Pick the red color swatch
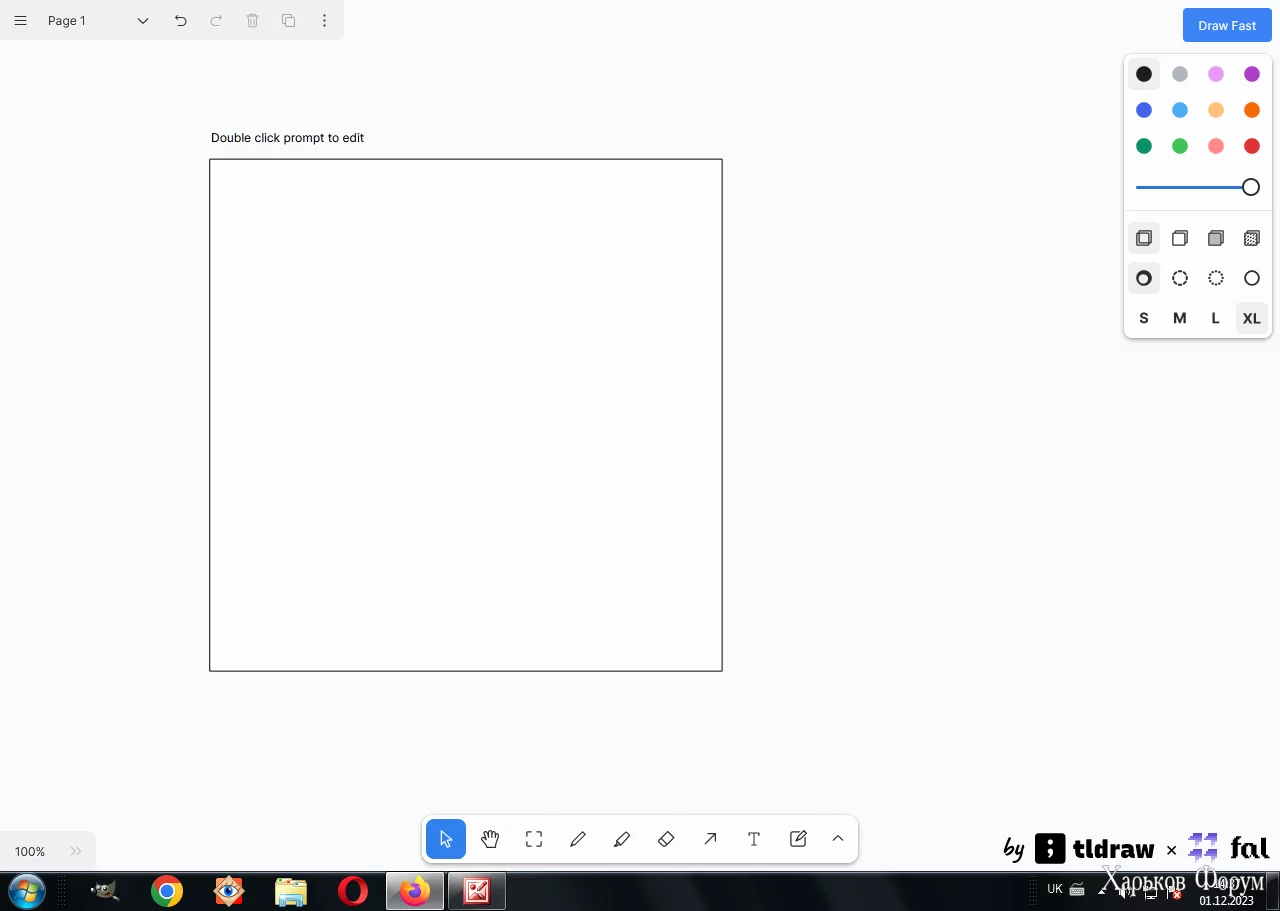1280x911 pixels. pyautogui.click(x=1251, y=146)
